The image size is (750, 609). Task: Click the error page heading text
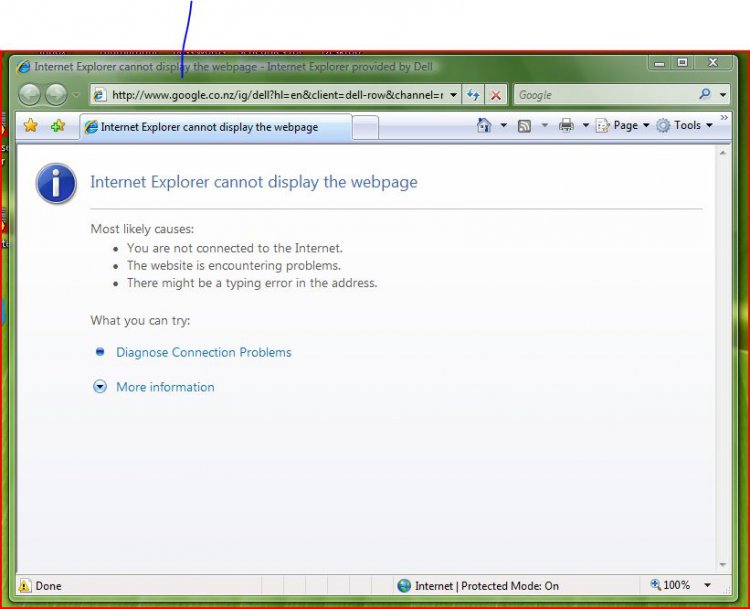[x=254, y=182]
